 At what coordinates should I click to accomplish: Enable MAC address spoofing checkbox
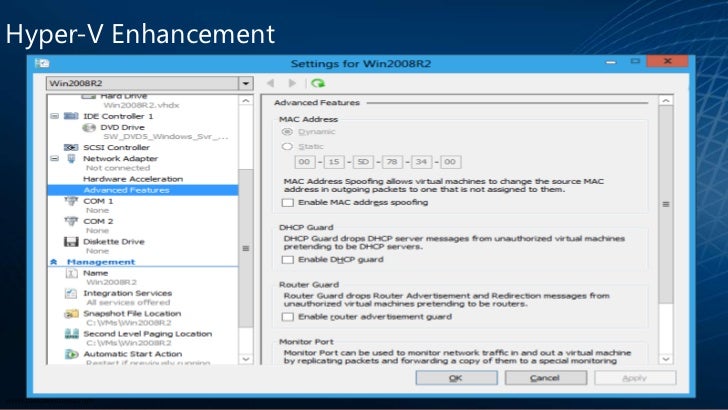tap(288, 202)
